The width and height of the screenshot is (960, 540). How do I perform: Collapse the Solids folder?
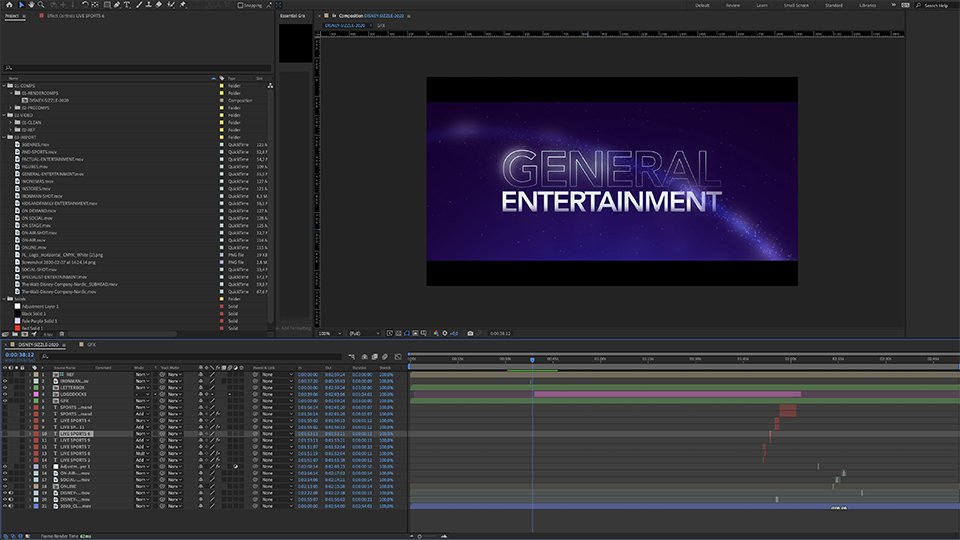[4, 299]
